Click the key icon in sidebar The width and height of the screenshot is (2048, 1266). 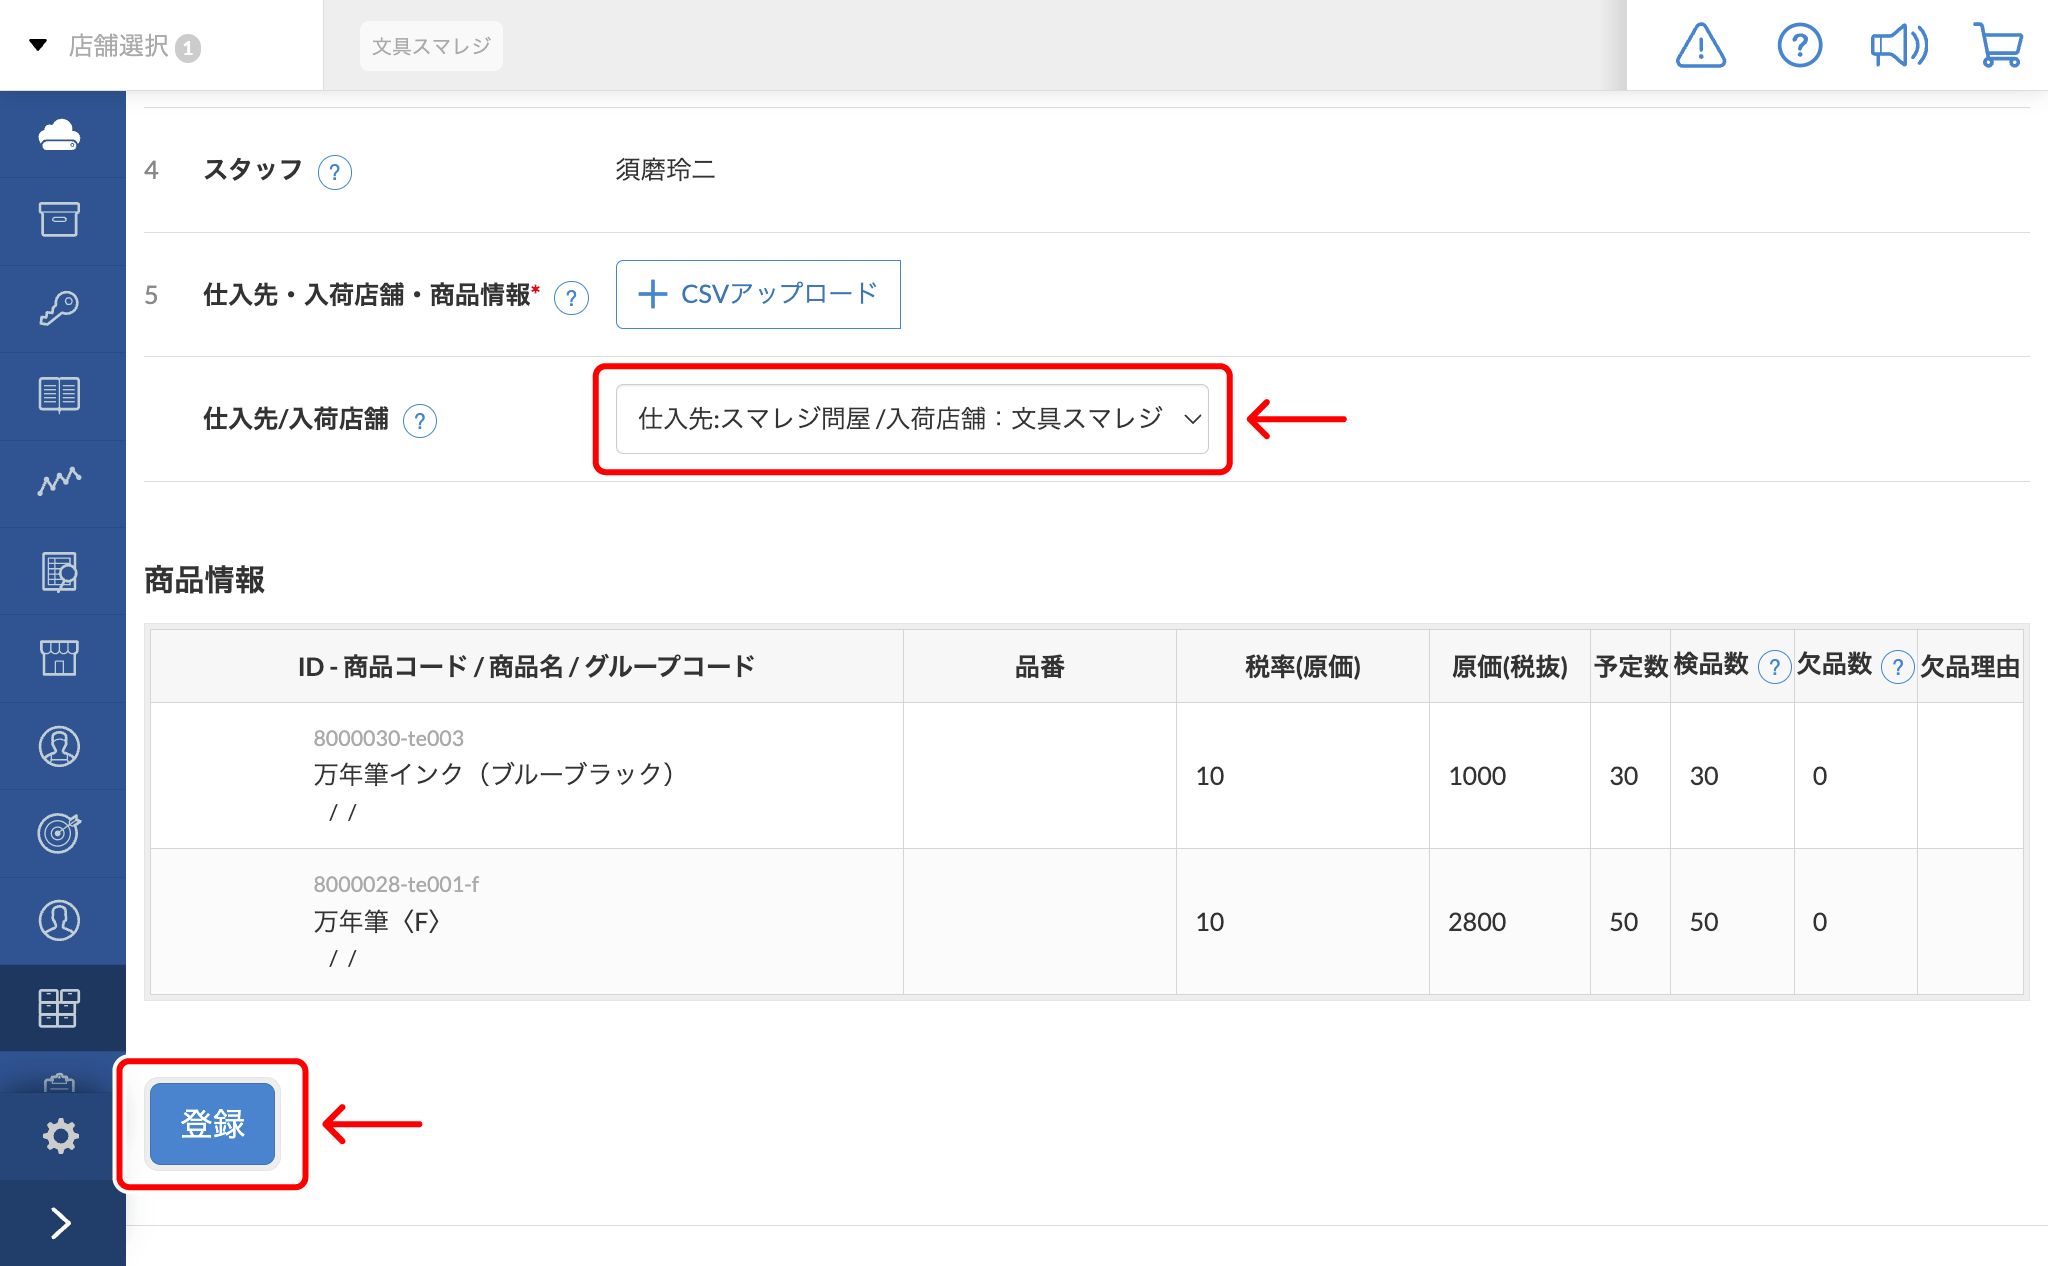(x=60, y=307)
